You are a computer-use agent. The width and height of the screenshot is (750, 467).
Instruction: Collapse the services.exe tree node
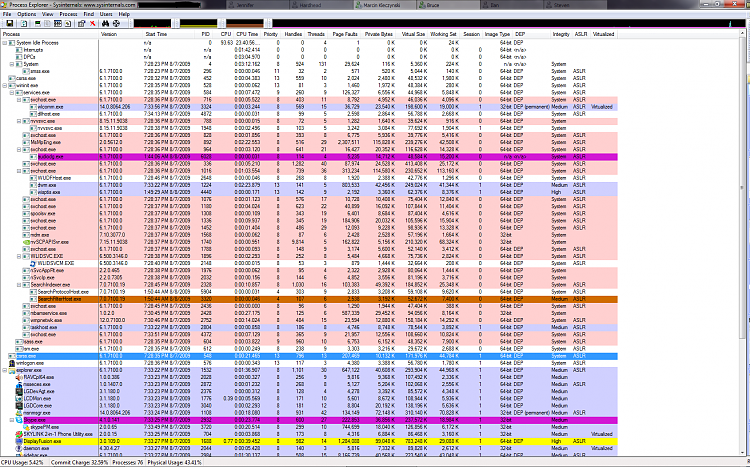pos(12,92)
